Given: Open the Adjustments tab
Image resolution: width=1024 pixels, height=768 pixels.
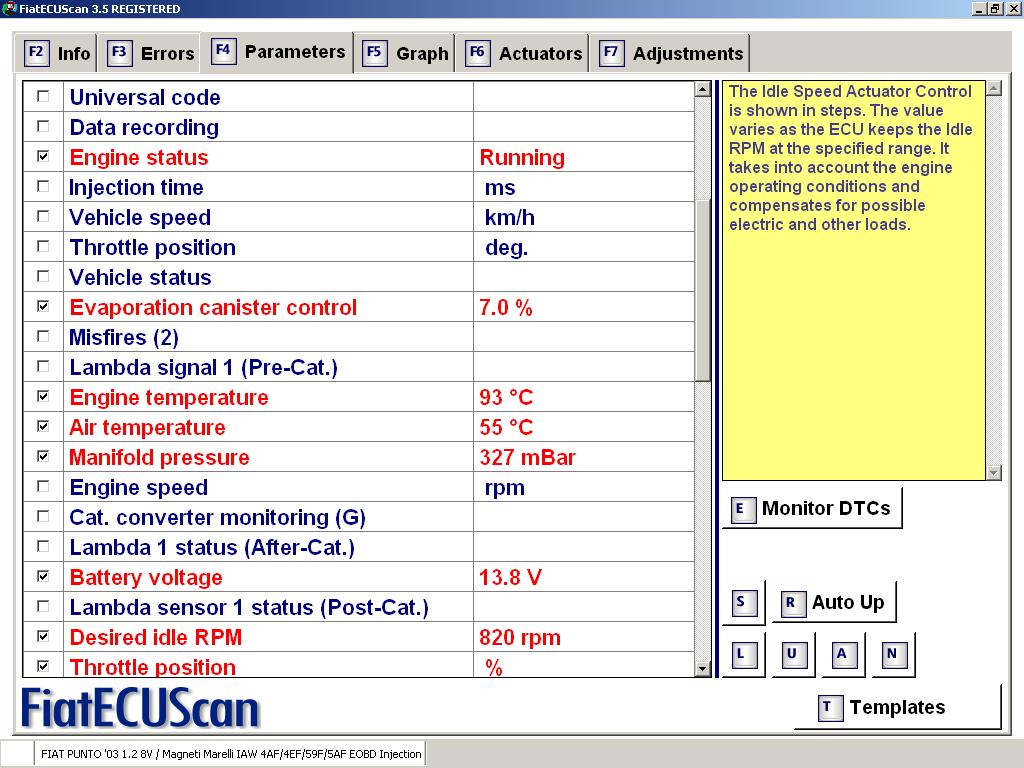Looking at the screenshot, I should pyautogui.click(x=669, y=53).
